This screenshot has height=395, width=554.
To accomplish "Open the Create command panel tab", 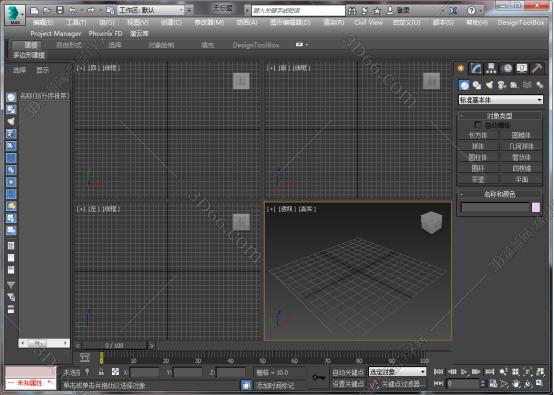I will (x=461, y=68).
